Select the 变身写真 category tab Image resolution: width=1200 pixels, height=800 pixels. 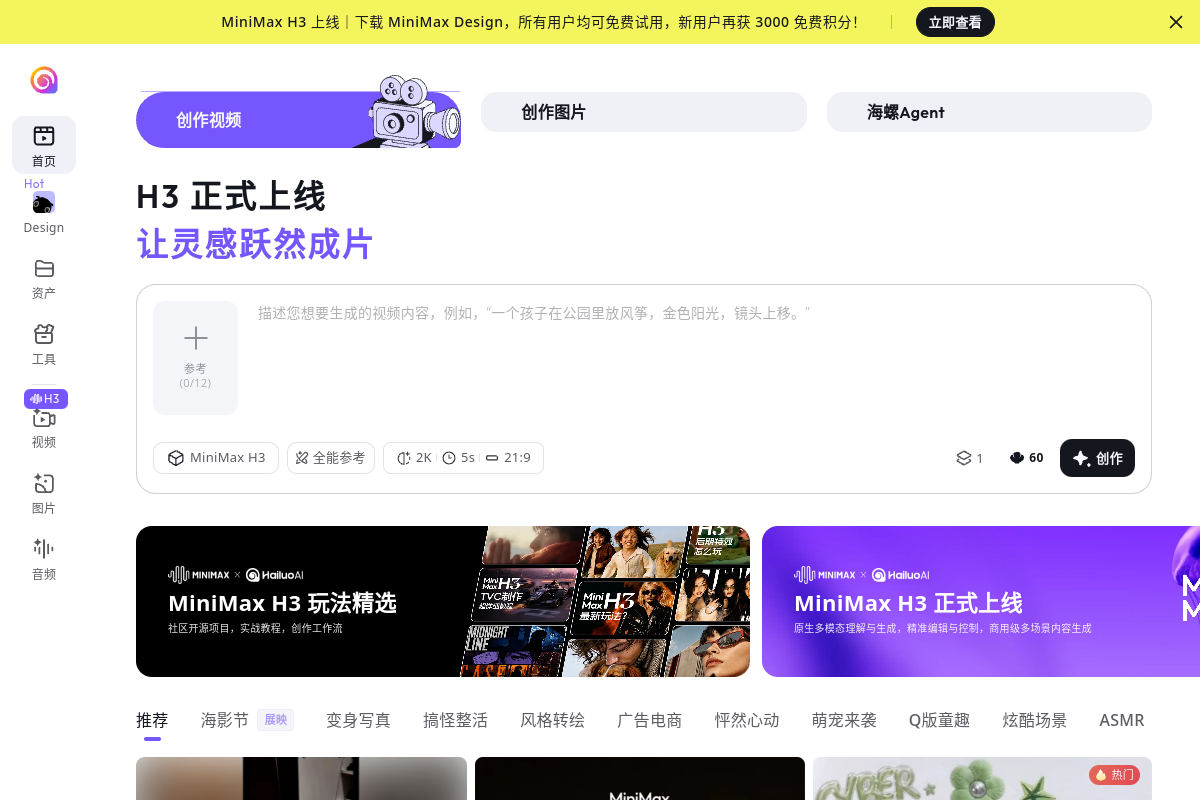point(358,720)
